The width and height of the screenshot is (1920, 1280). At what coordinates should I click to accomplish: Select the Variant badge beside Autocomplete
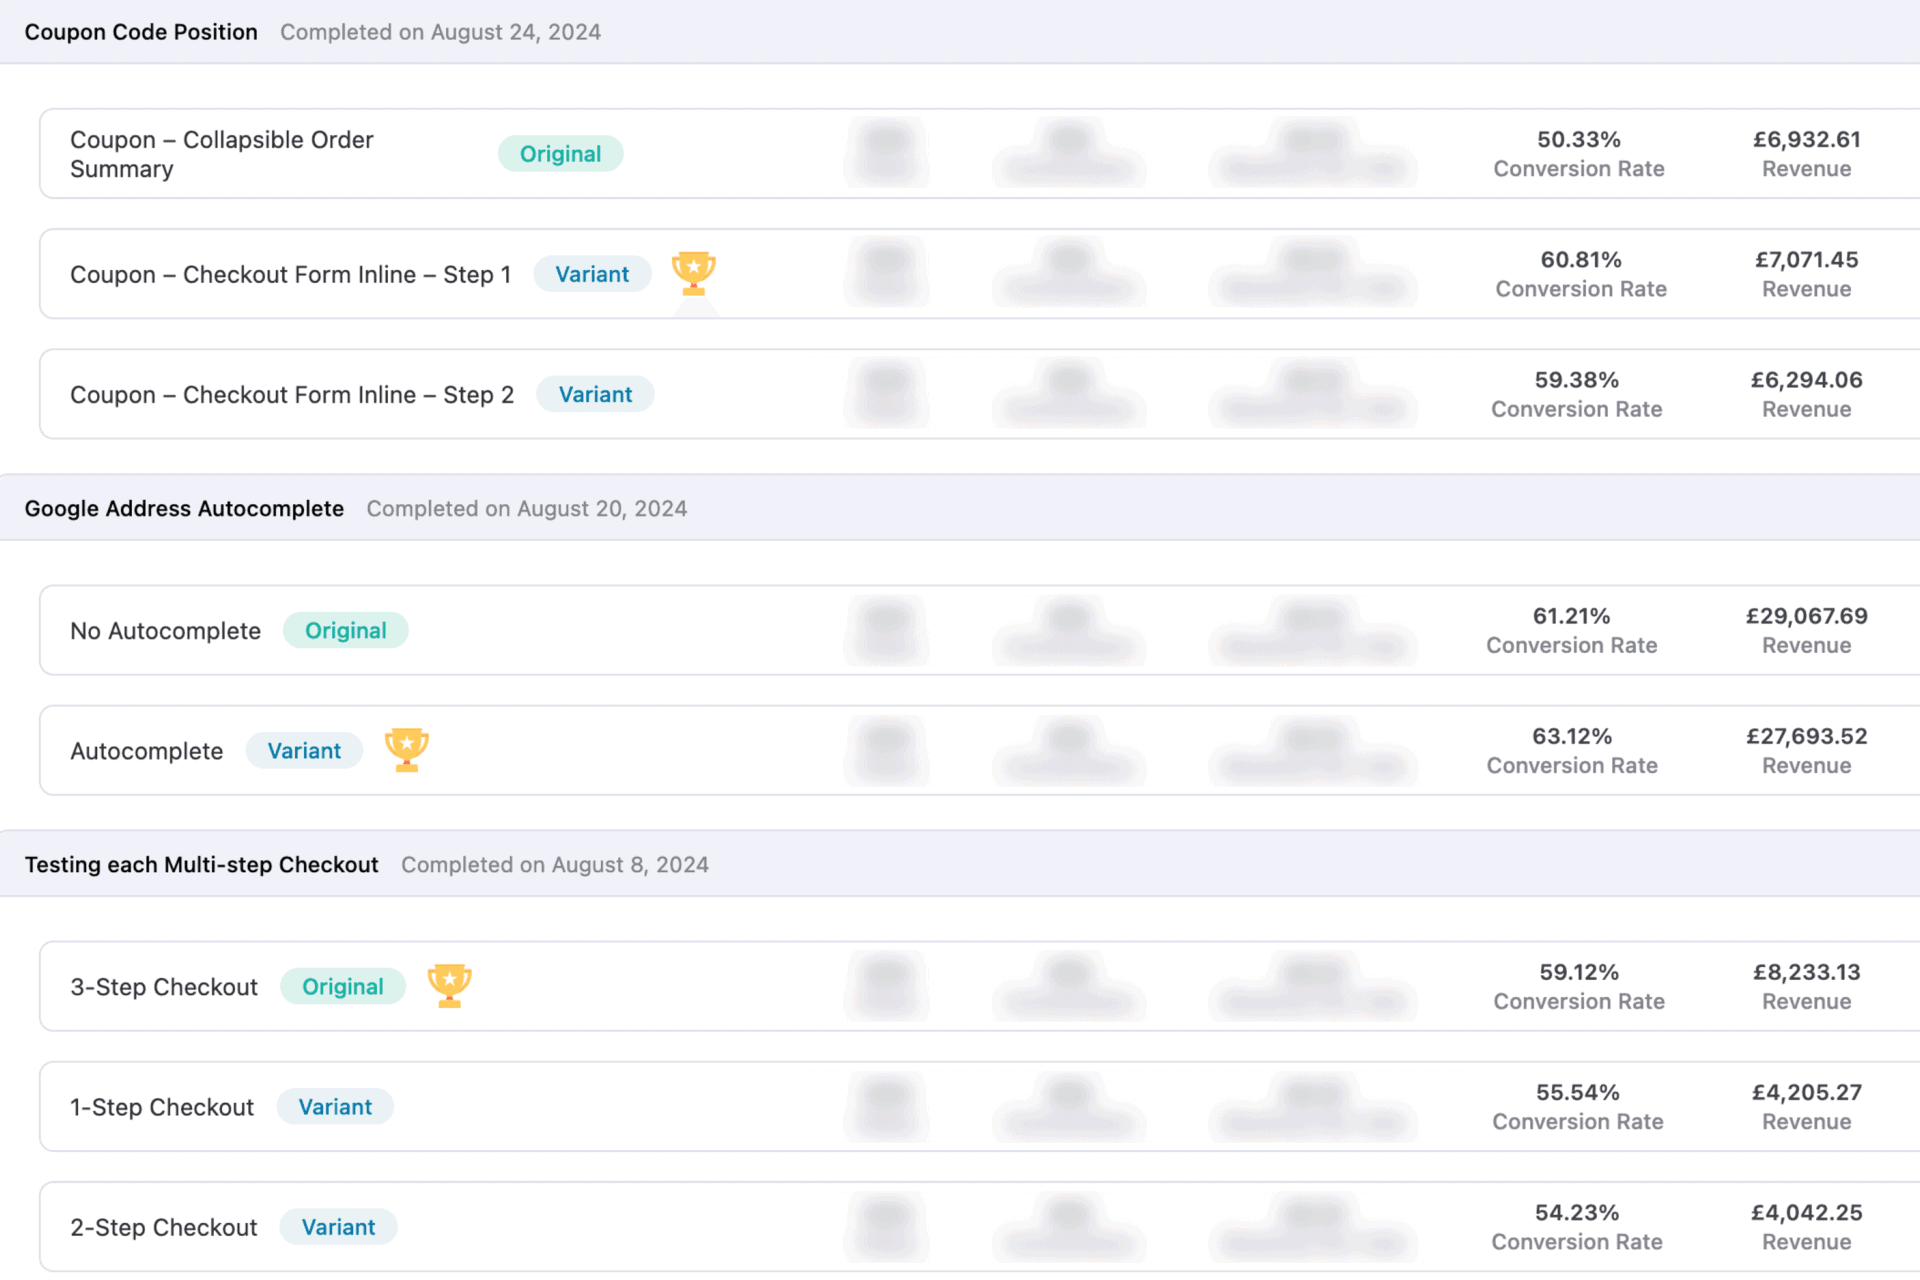[x=304, y=750]
